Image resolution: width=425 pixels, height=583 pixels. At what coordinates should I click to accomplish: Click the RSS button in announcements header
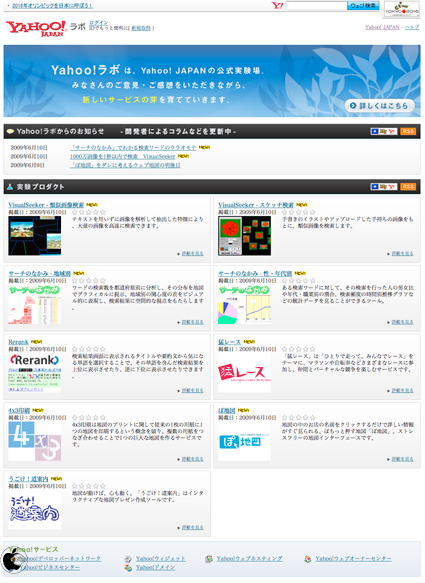(x=408, y=131)
